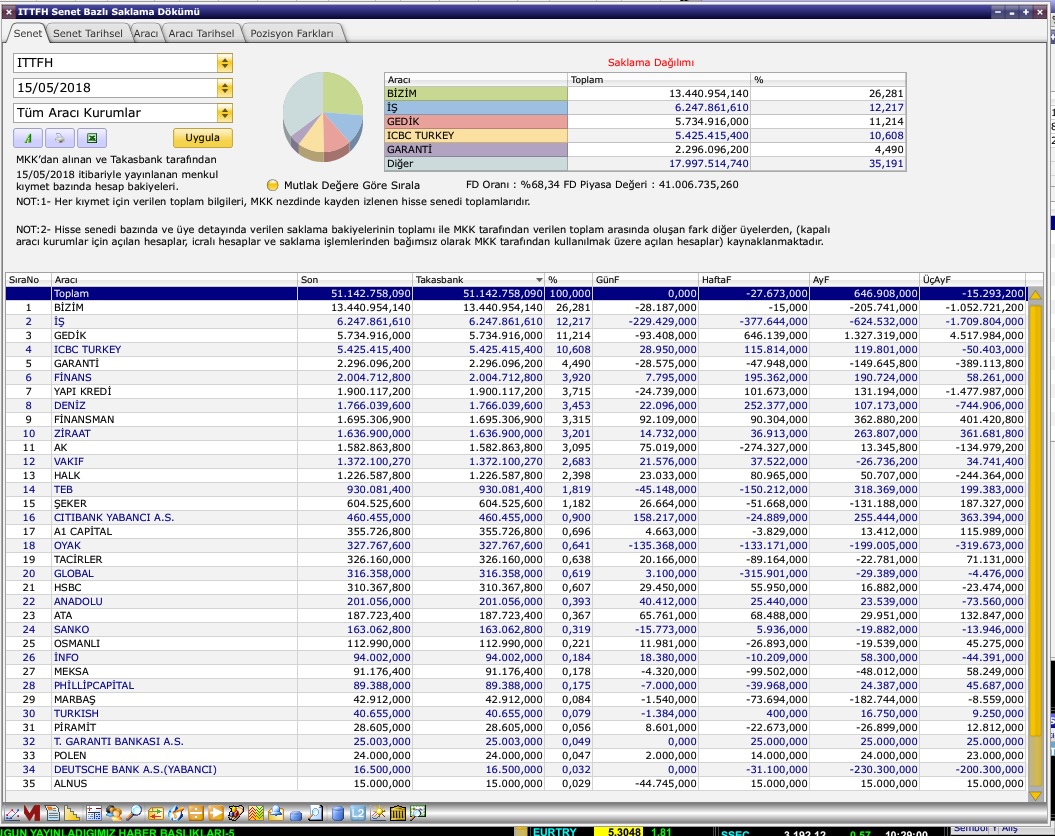Open the 15/05/2018 date dropdown arrows
The width and height of the screenshot is (1055, 836).
click(225, 88)
